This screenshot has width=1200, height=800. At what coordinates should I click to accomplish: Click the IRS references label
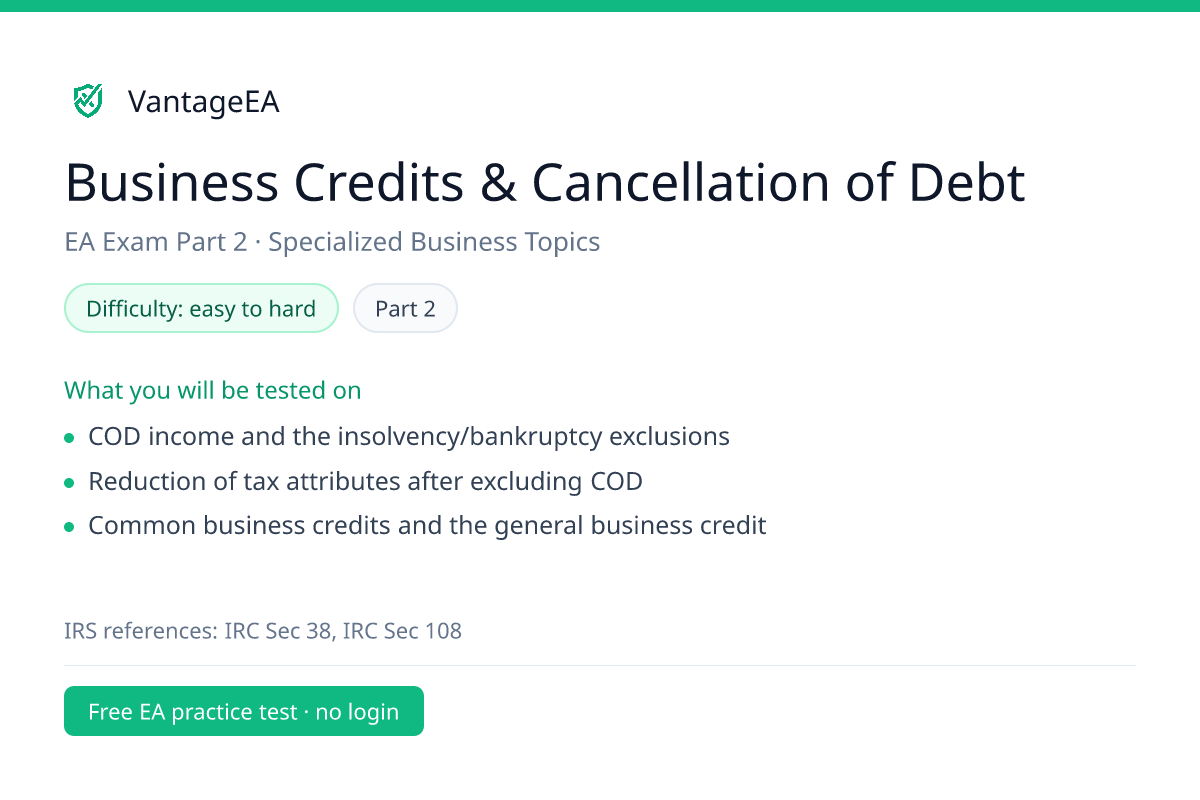point(142,631)
